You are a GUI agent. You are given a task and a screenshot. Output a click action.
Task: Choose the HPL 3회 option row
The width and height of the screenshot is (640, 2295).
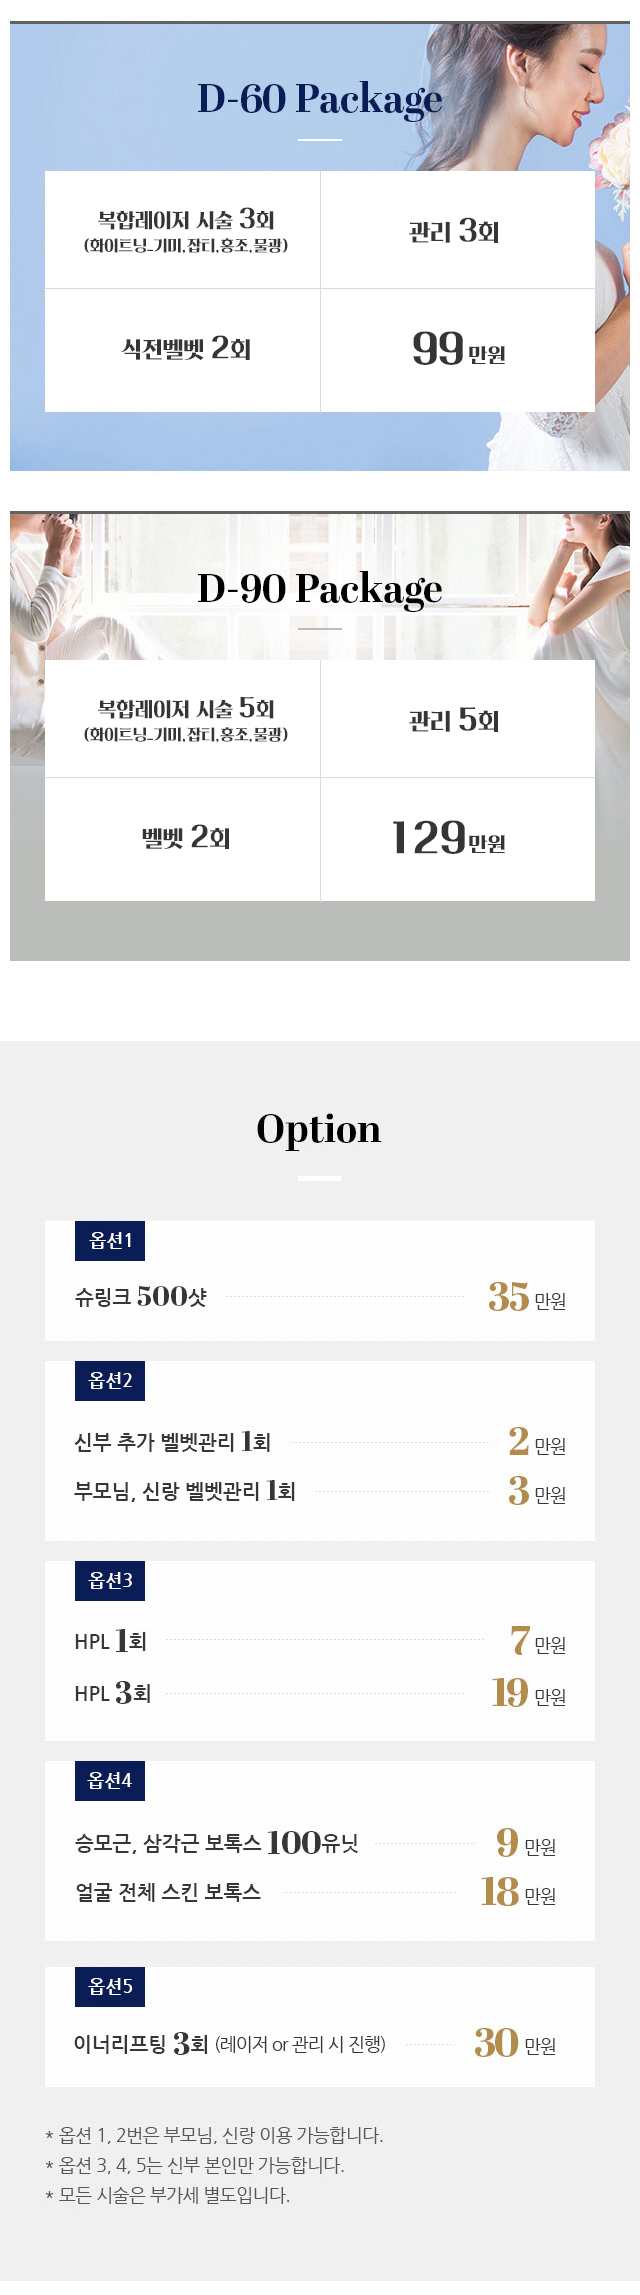click(x=320, y=1693)
